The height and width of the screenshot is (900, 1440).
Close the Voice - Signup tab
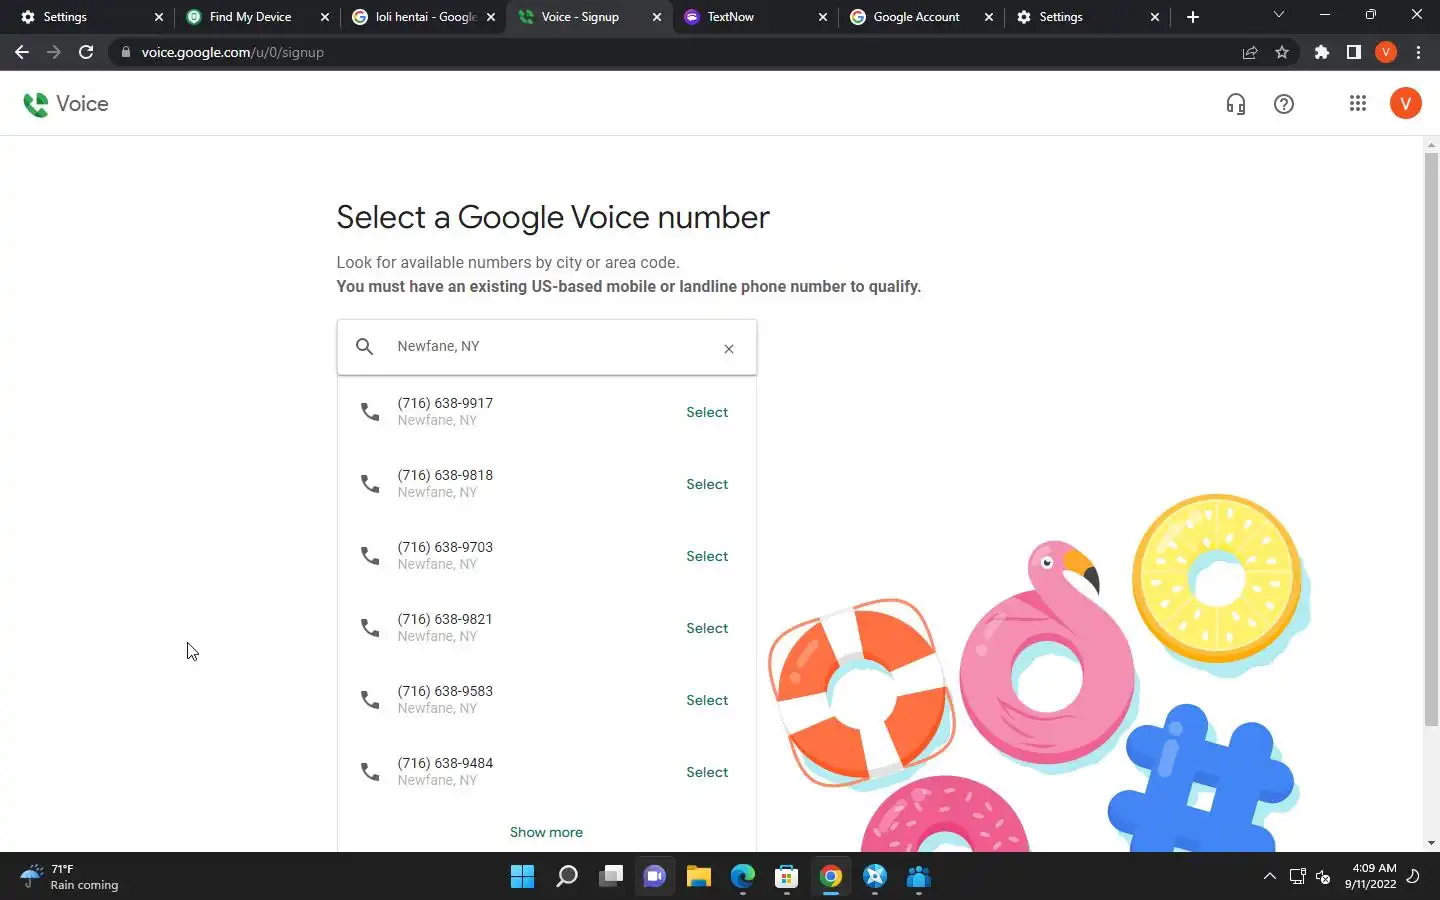tap(657, 17)
